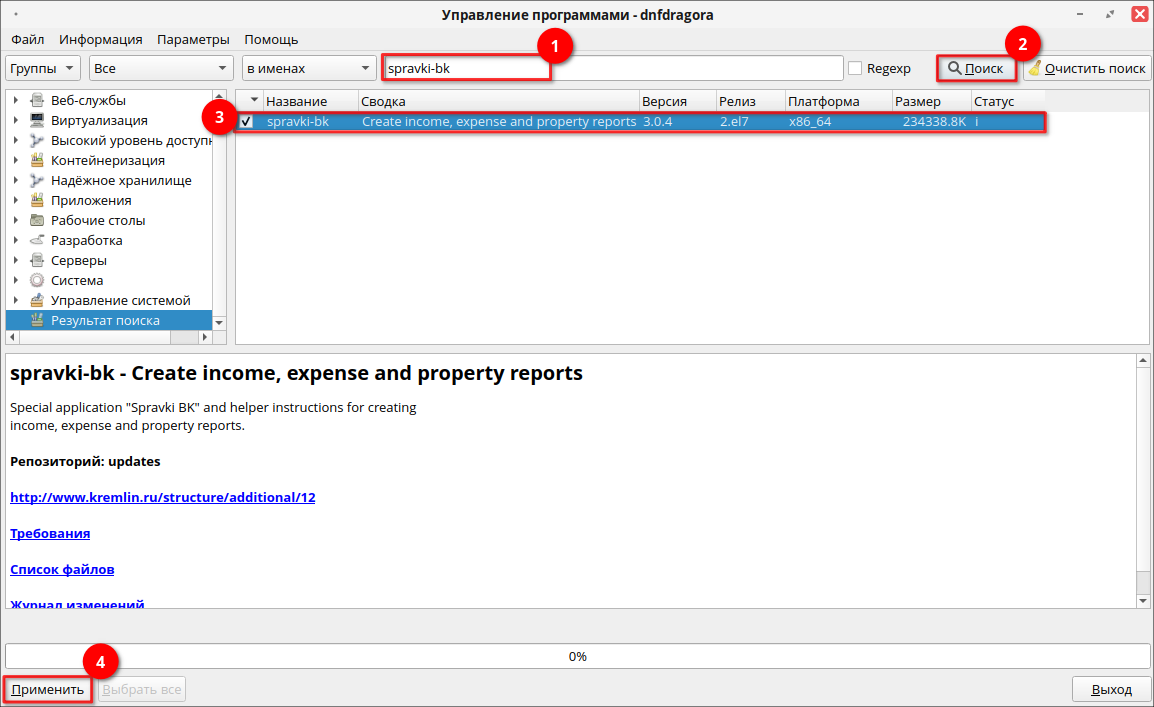The image size is (1154, 707).
Task: Select the System category icon
Action: [x=37, y=280]
